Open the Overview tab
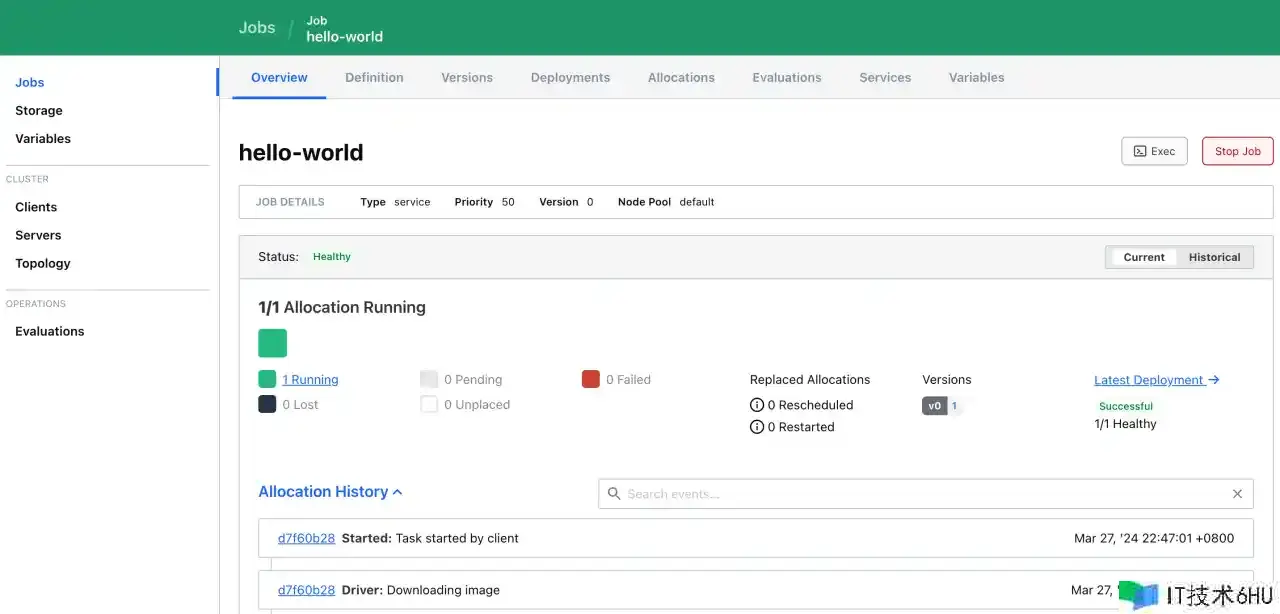 click(x=279, y=77)
